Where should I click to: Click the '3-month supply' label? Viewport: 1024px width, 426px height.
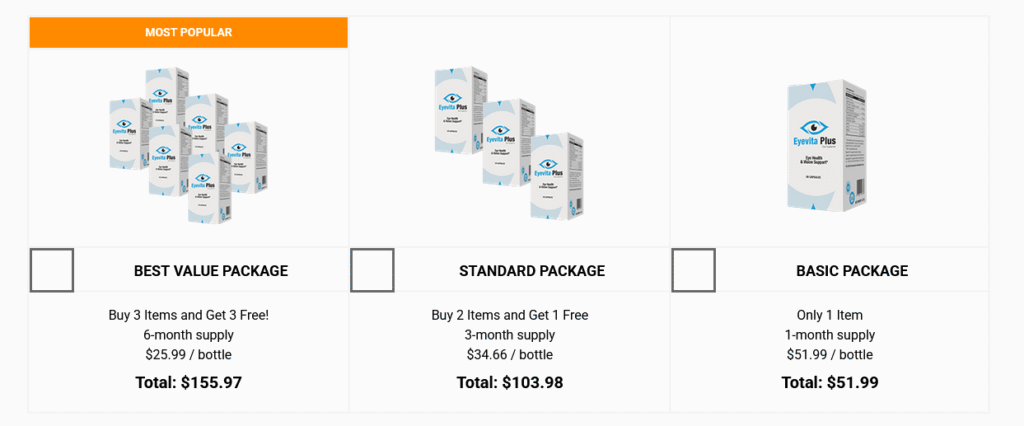pos(510,335)
